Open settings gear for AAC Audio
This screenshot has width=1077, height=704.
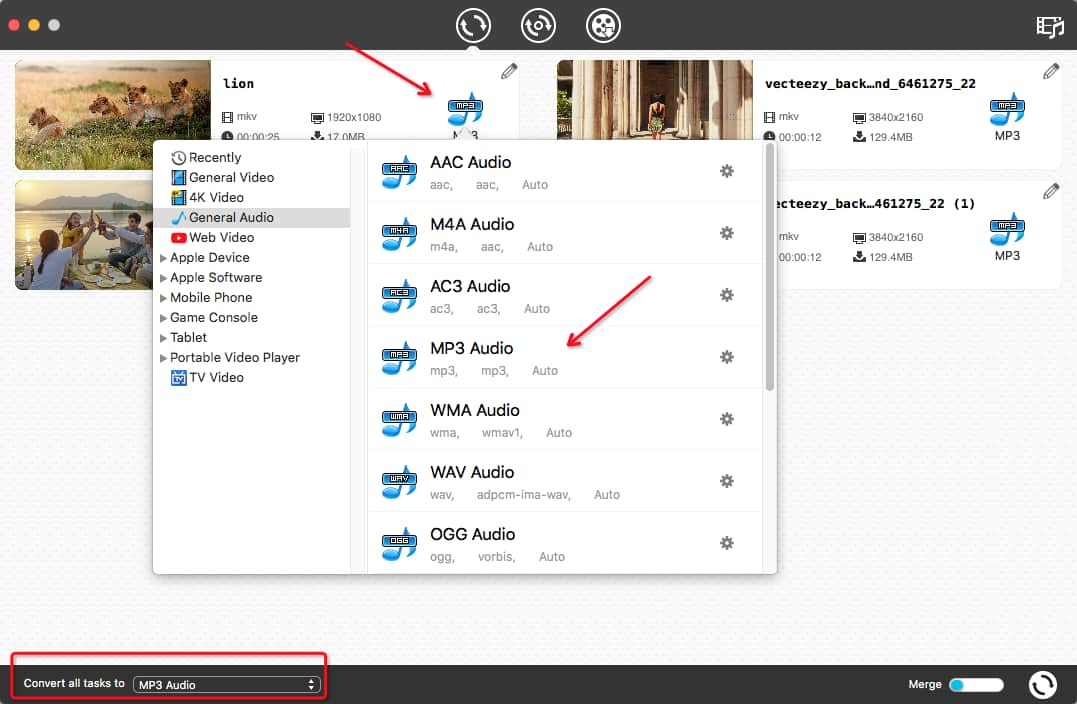727,171
